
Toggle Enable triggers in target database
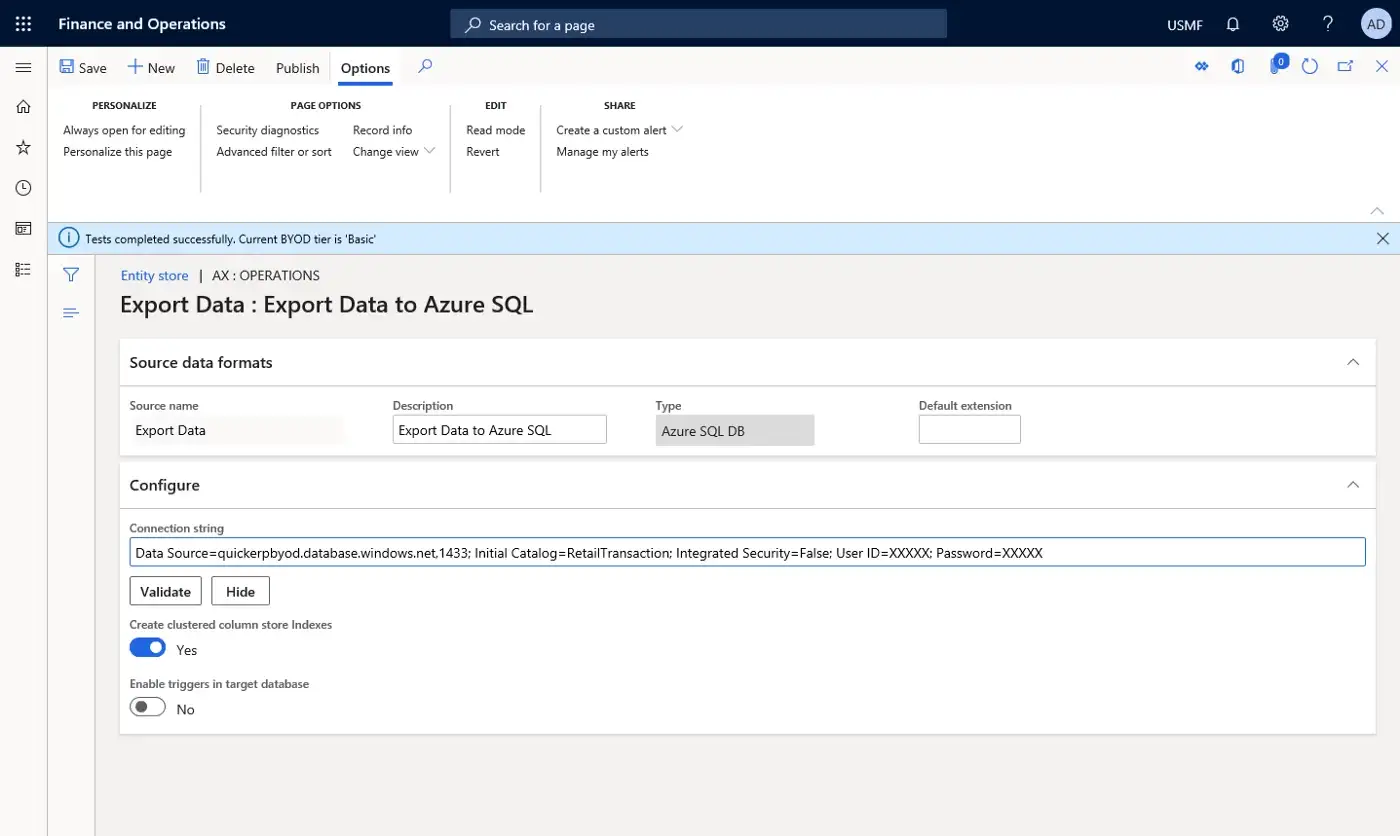pyautogui.click(x=148, y=707)
